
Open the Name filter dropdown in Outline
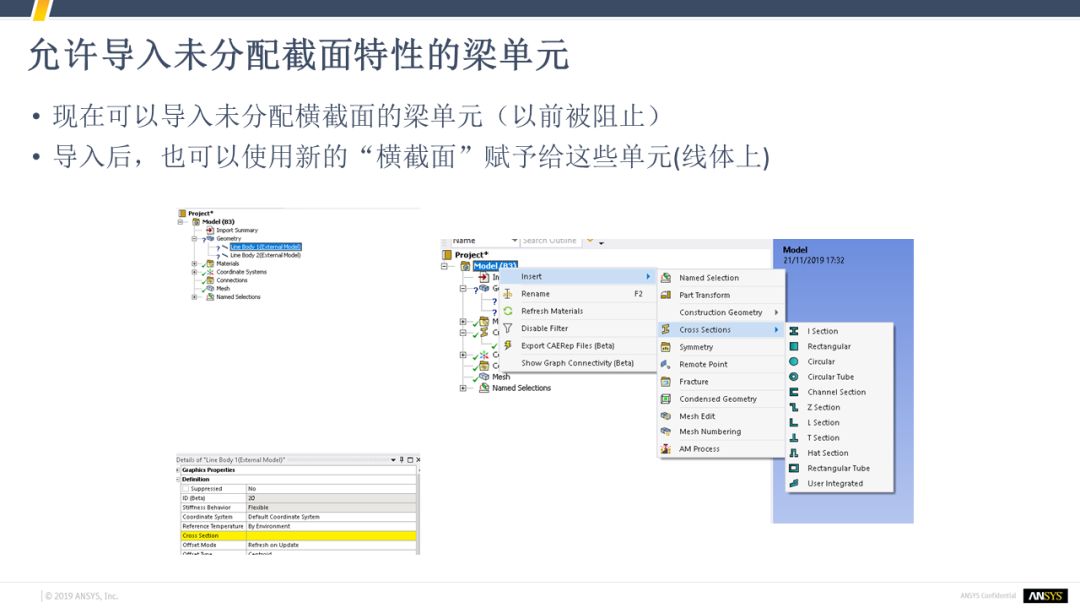pos(514,241)
